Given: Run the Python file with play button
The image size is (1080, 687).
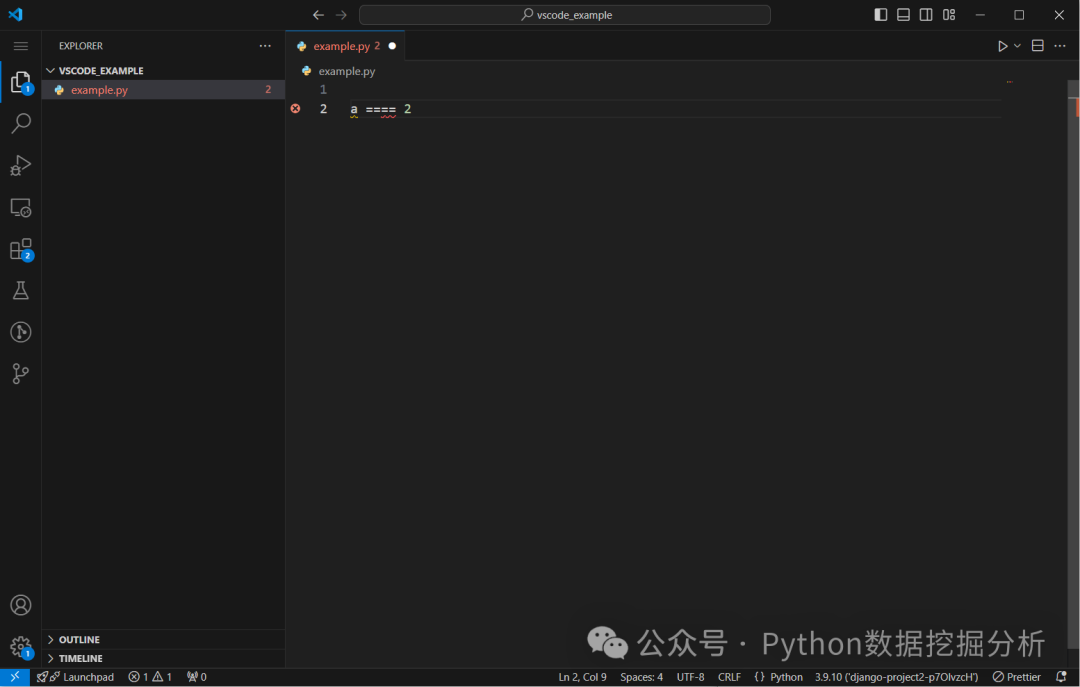Looking at the screenshot, I should [x=1002, y=46].
